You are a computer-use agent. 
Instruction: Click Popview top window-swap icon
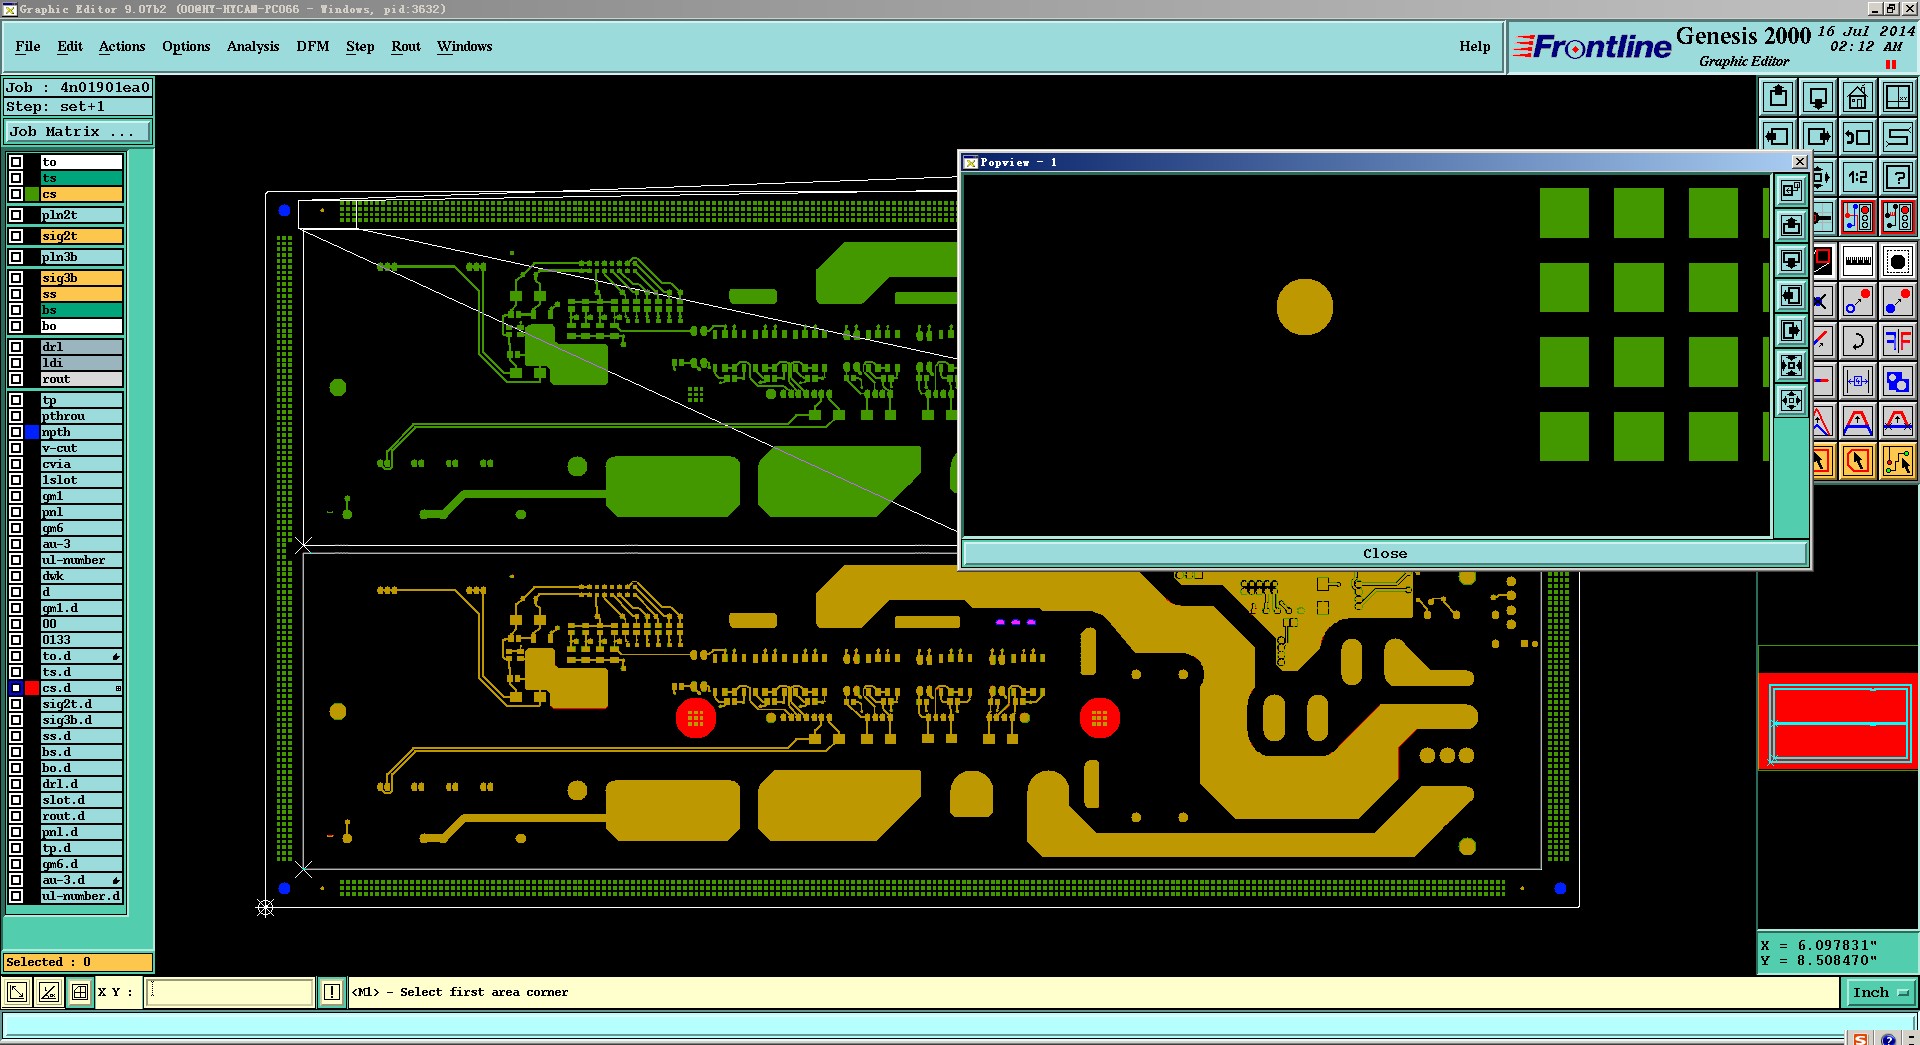click(x=1791, y=191)
